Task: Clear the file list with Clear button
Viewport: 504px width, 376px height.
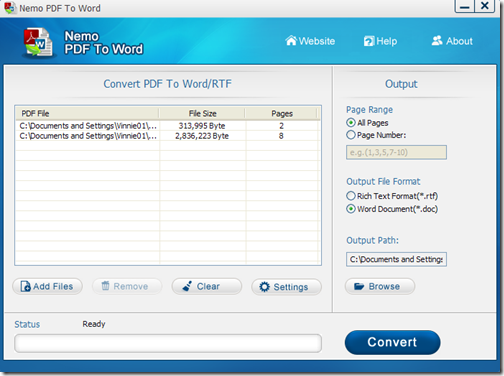Action: click(207, 286)
